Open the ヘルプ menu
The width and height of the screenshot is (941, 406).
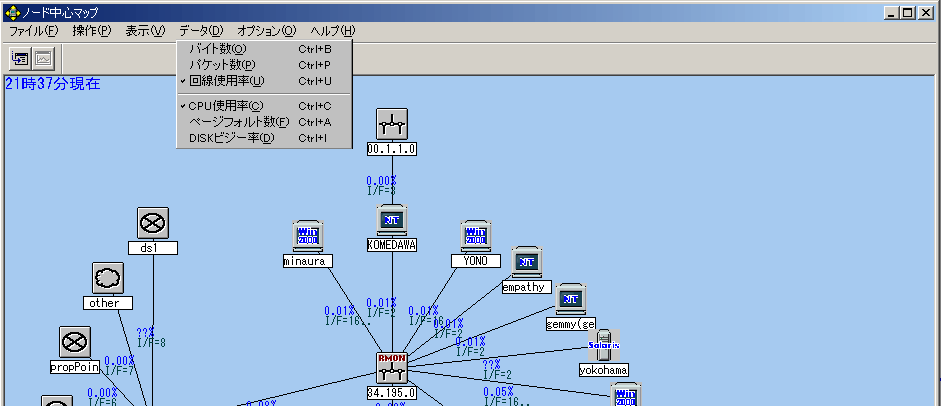point(333,31)
